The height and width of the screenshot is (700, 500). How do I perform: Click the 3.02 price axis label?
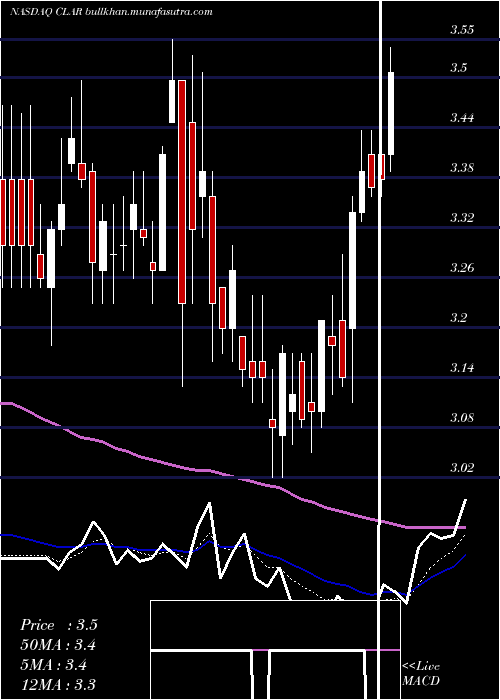tap(462, 468)
